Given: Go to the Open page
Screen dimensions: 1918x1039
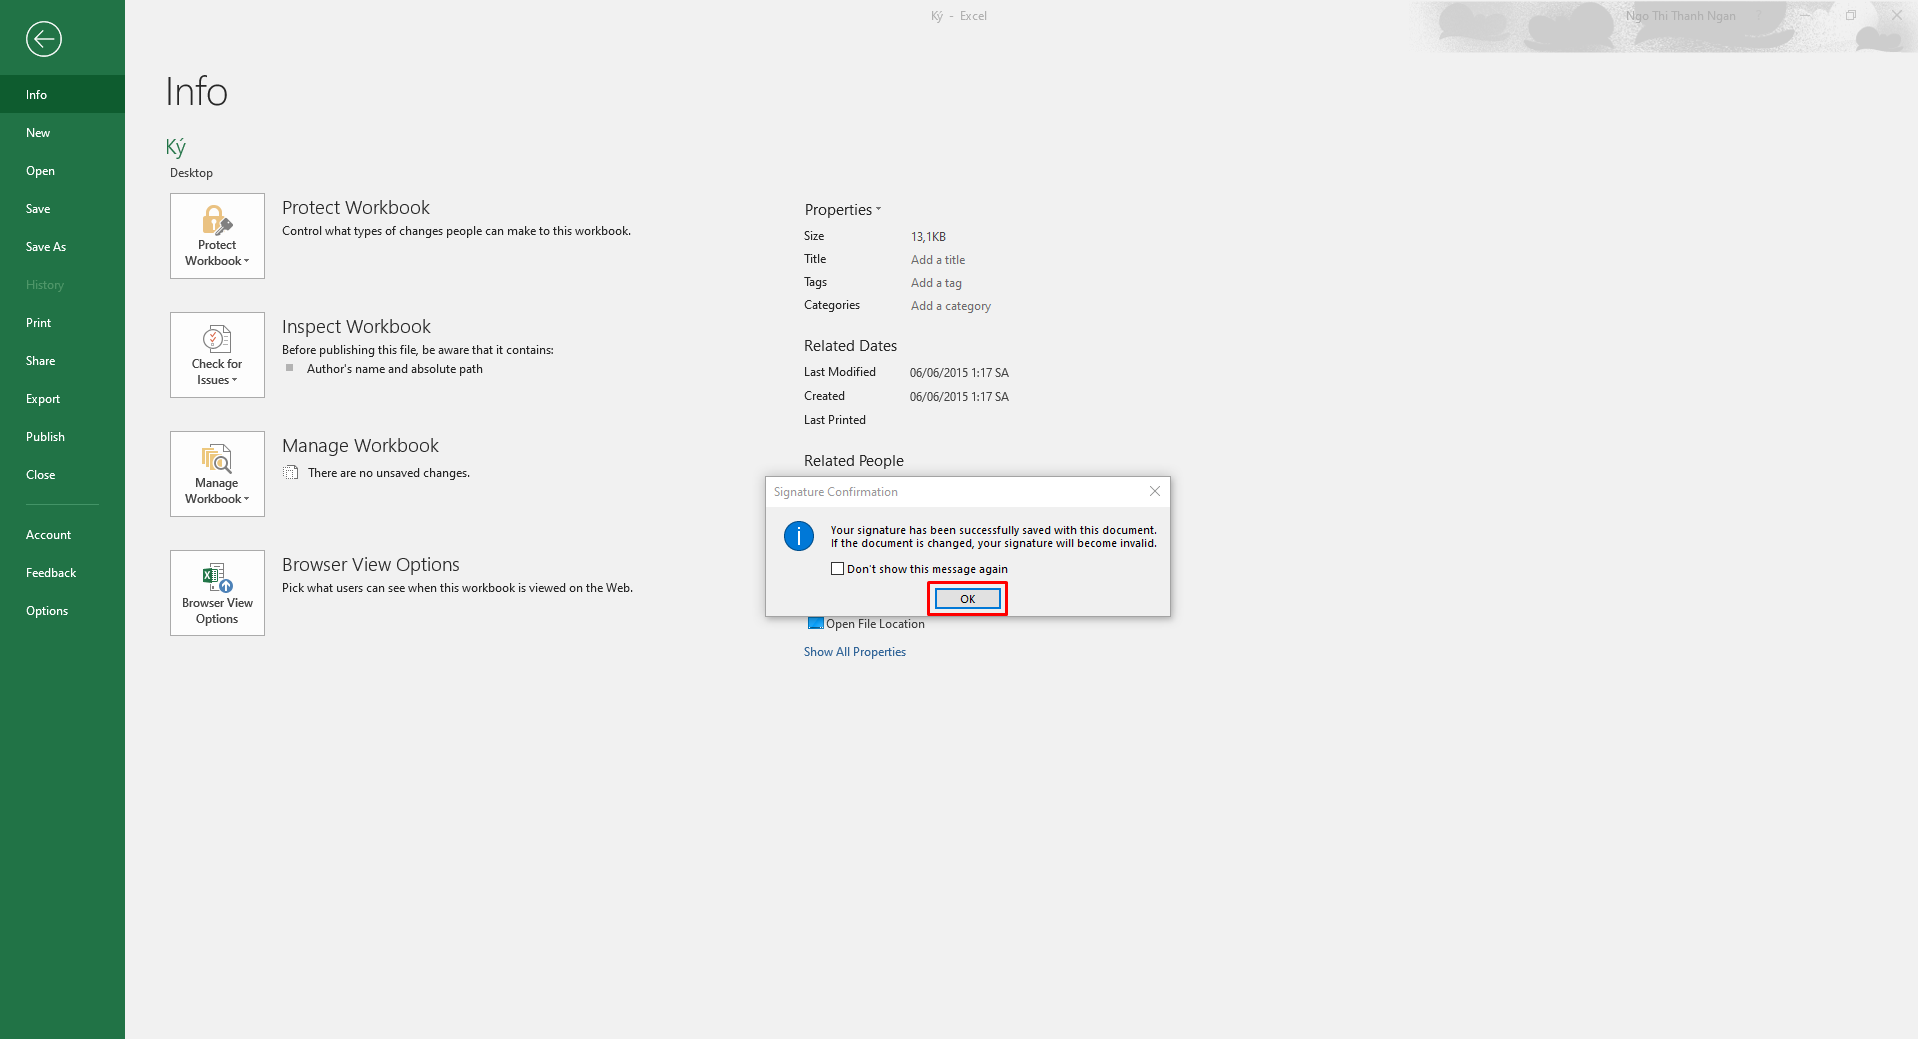Looking at the screenshot, I should (62, 170).
